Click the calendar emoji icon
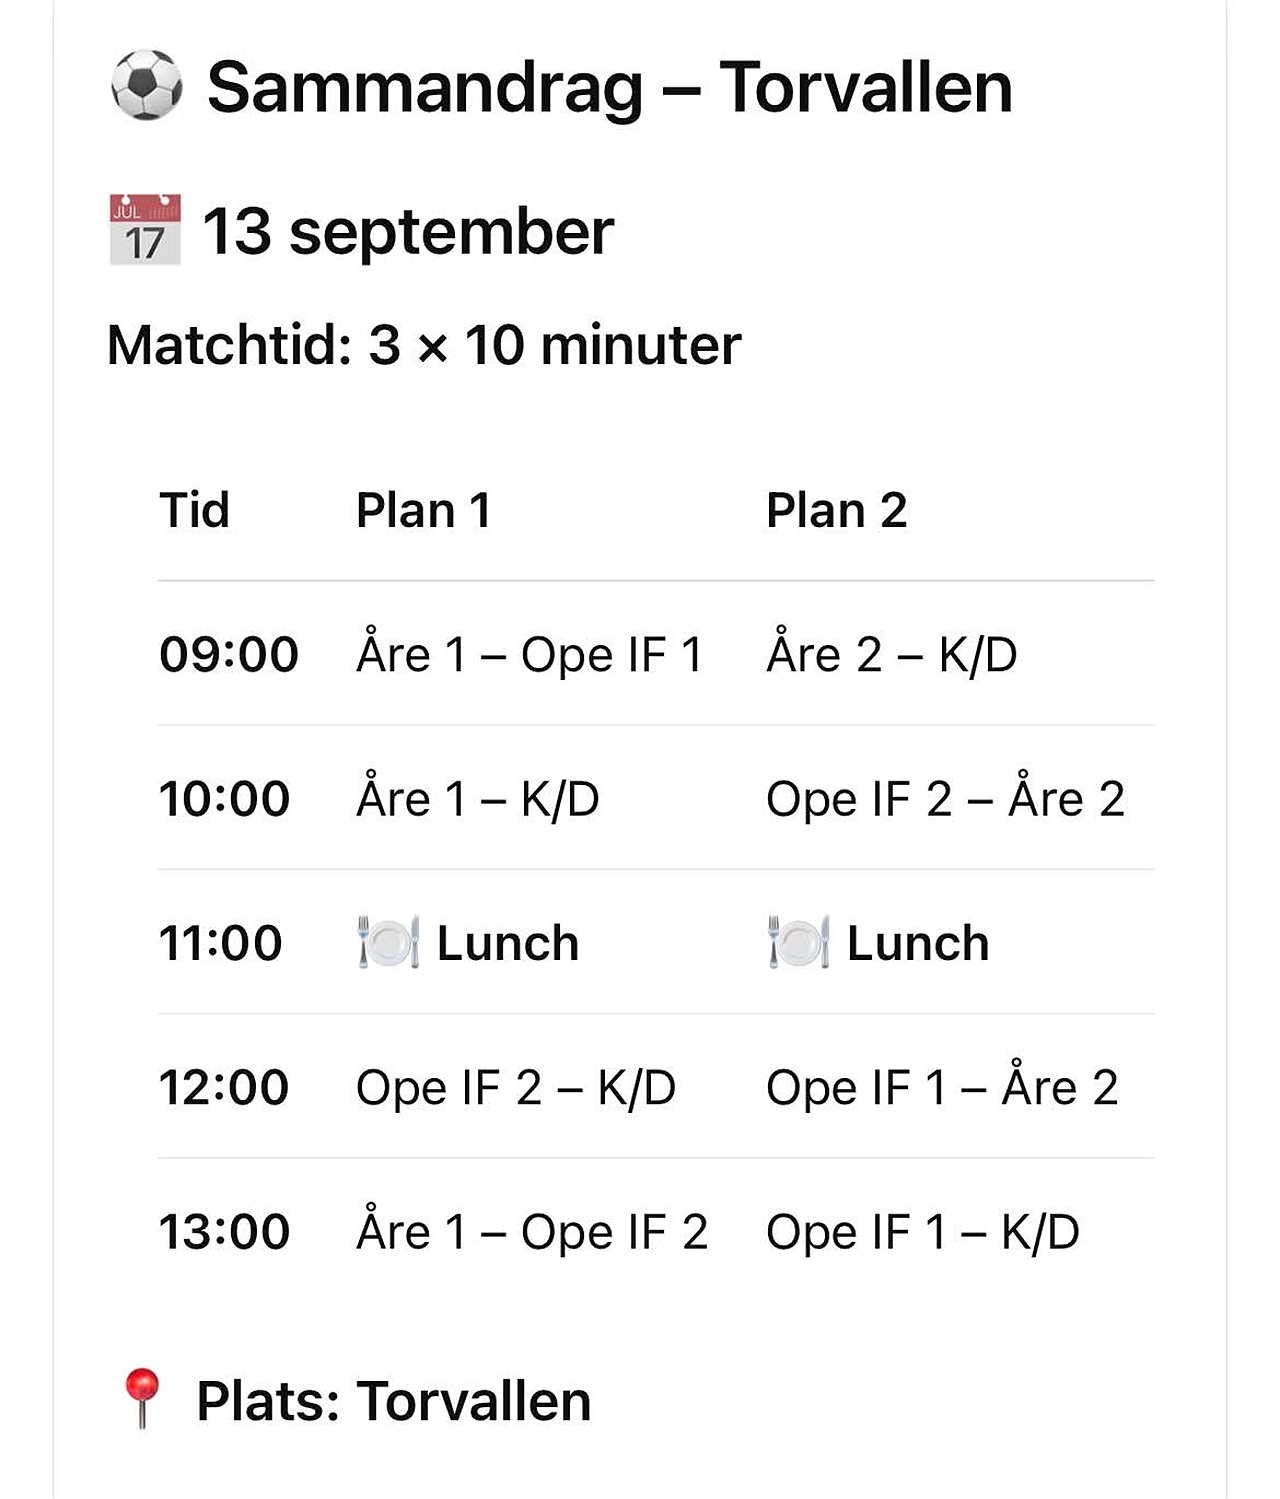 coord(145,230)
